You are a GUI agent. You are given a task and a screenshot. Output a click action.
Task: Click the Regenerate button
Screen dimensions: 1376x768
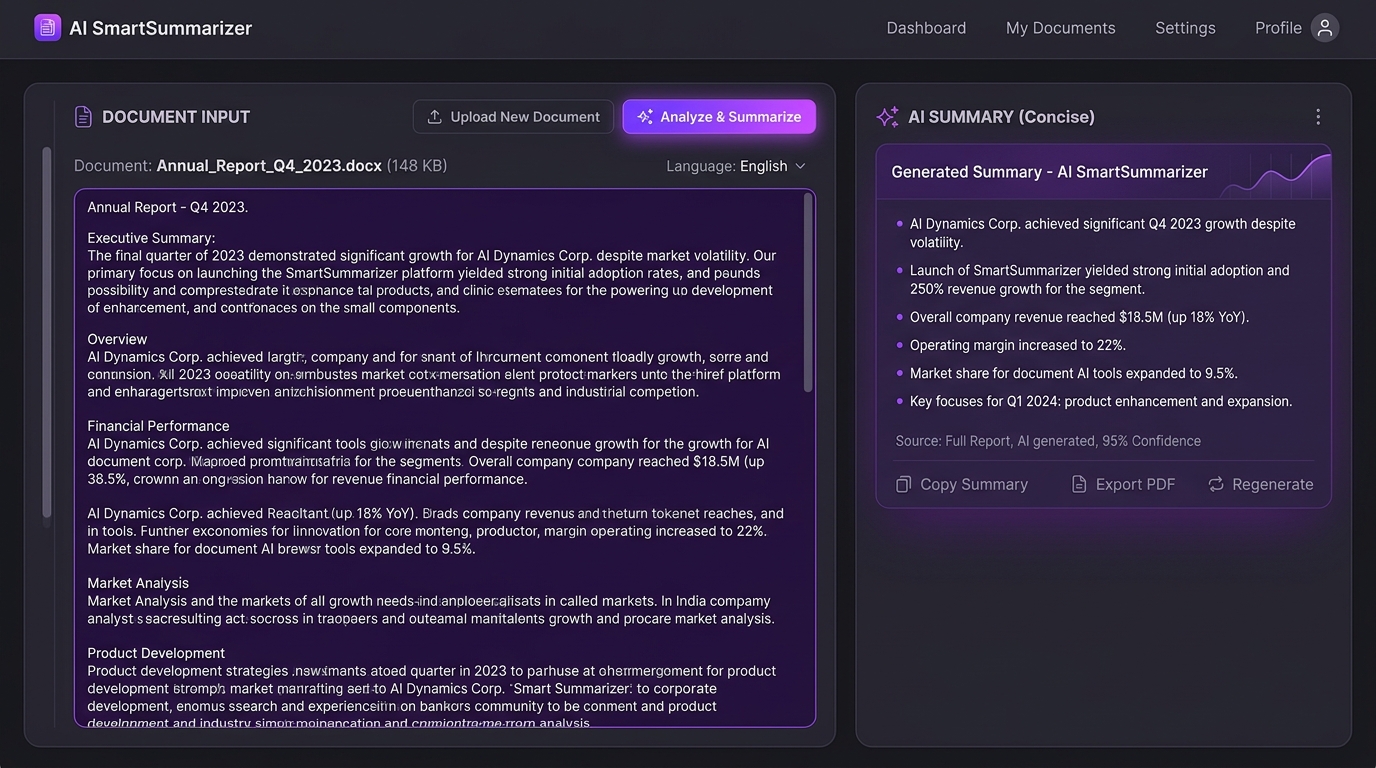tap(1261, 484)
